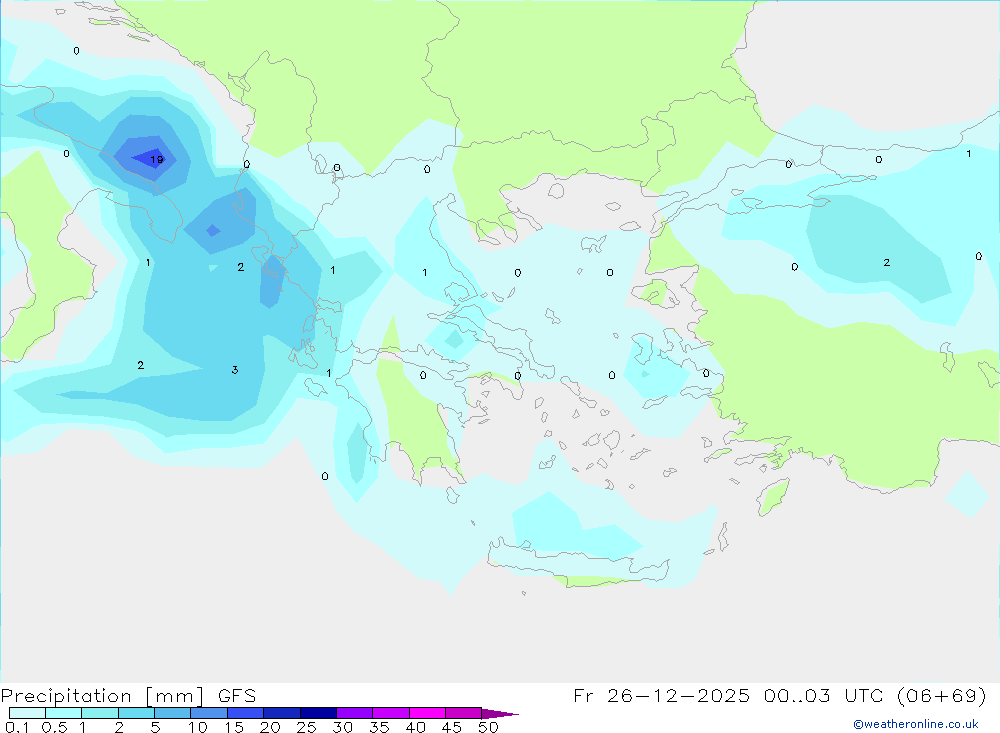Viewport: 1000px width, 733px height.
Task: Select the 45–50 mm legend color box
Action: (x=464, y=713)
